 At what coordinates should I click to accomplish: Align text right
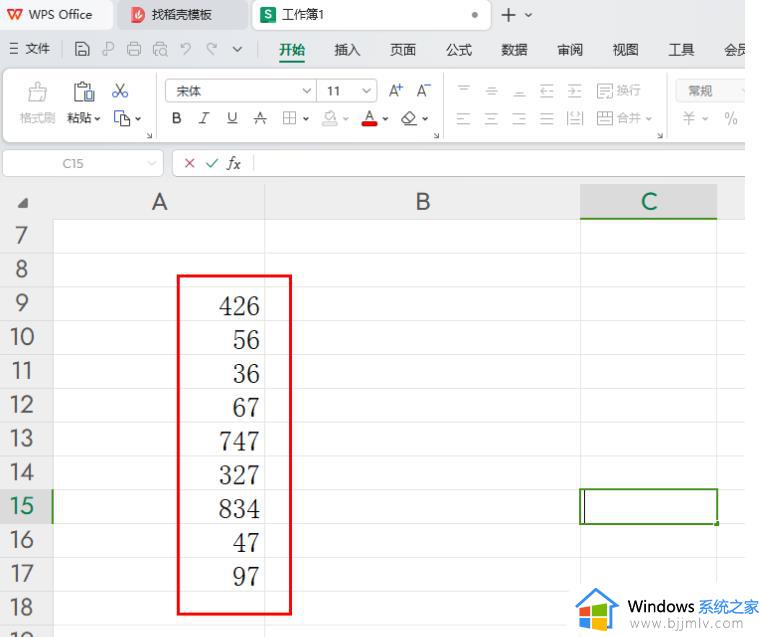pyautogui.click(x=519, y=118)
